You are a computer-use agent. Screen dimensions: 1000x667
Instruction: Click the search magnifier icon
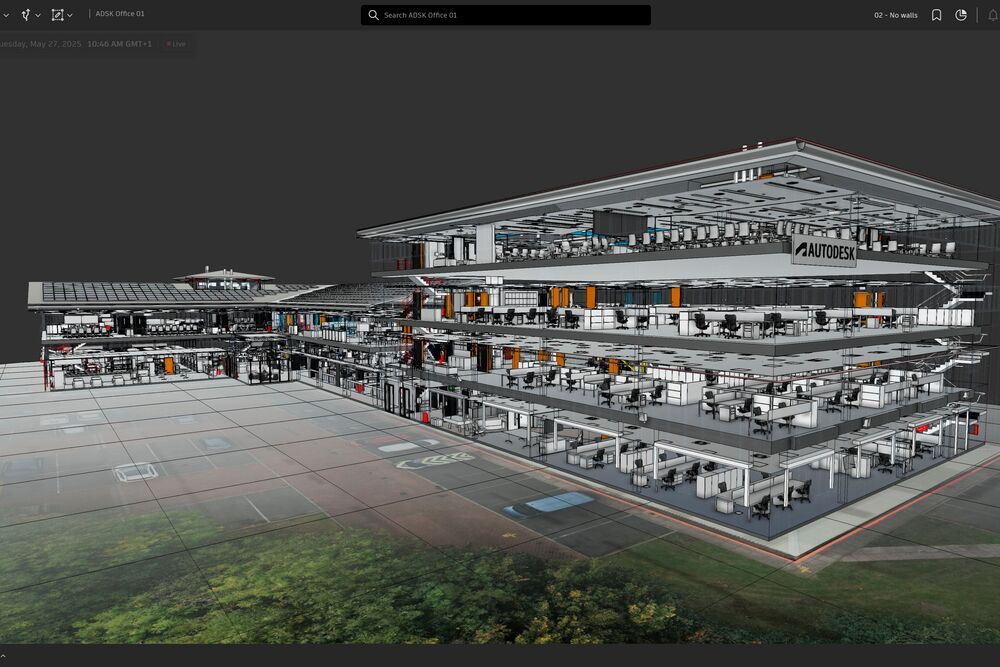374,15
